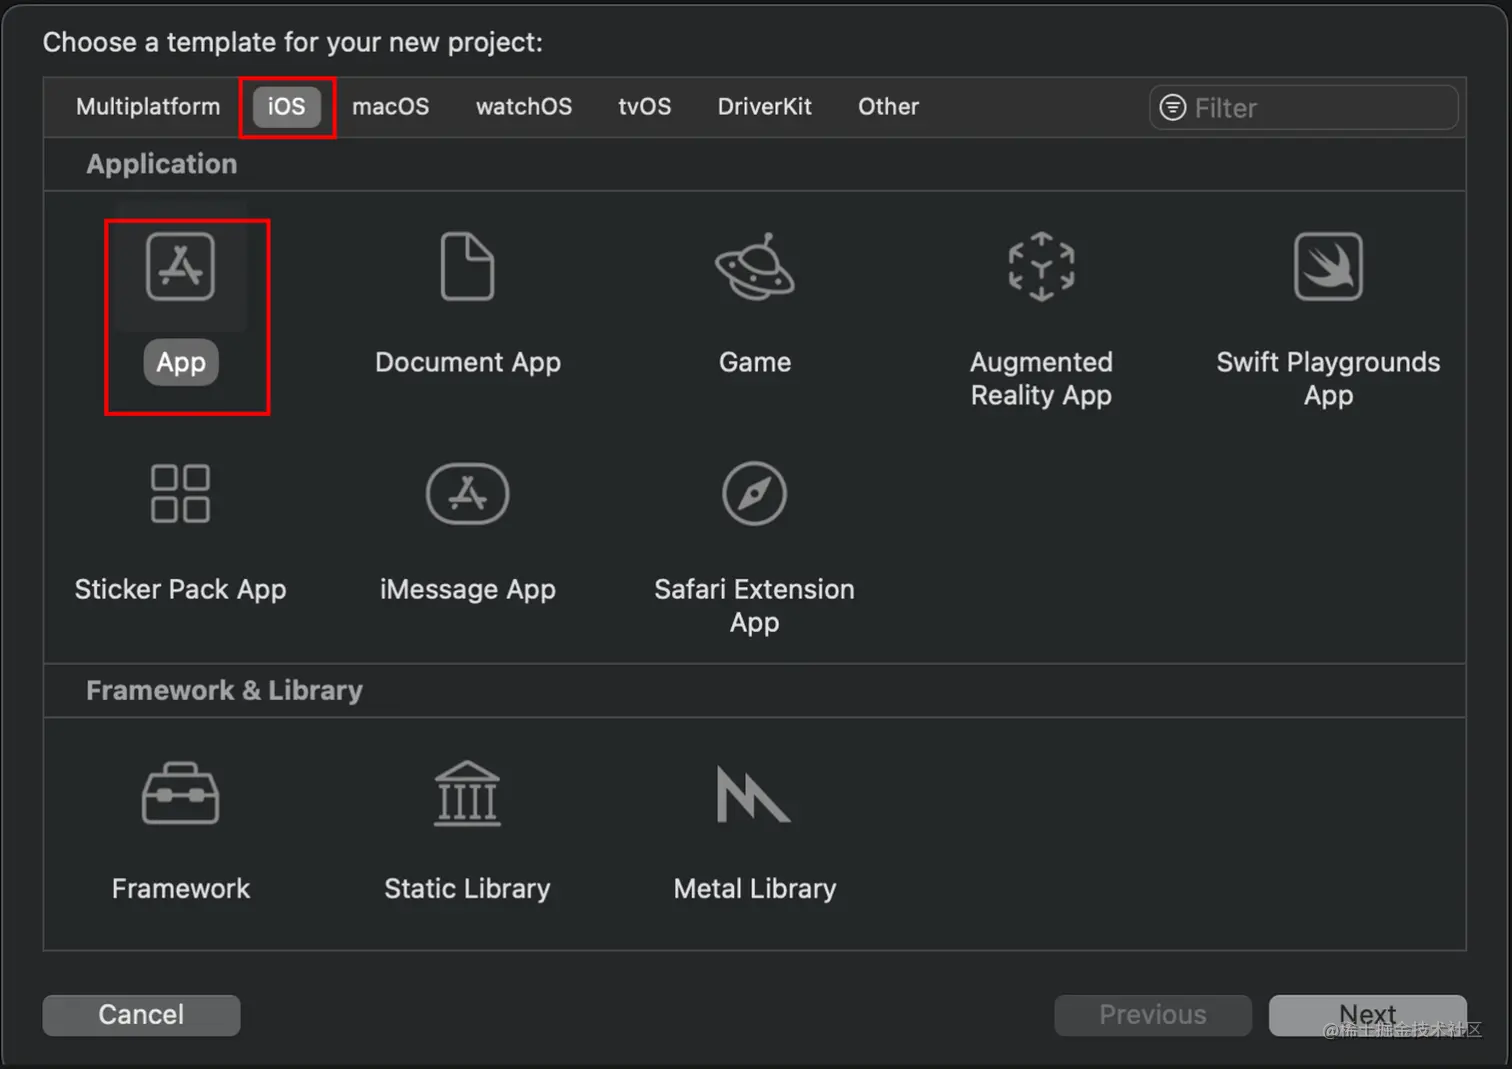
Task: Click the "Document App" label
Action: point(468,362)
